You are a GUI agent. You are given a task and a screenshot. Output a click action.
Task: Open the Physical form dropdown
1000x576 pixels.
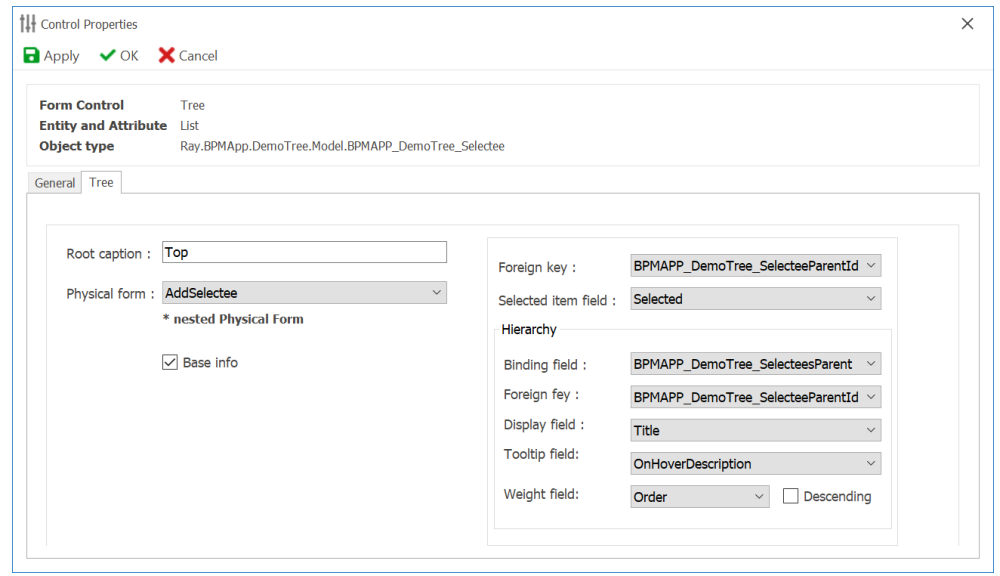pos(436,293)
